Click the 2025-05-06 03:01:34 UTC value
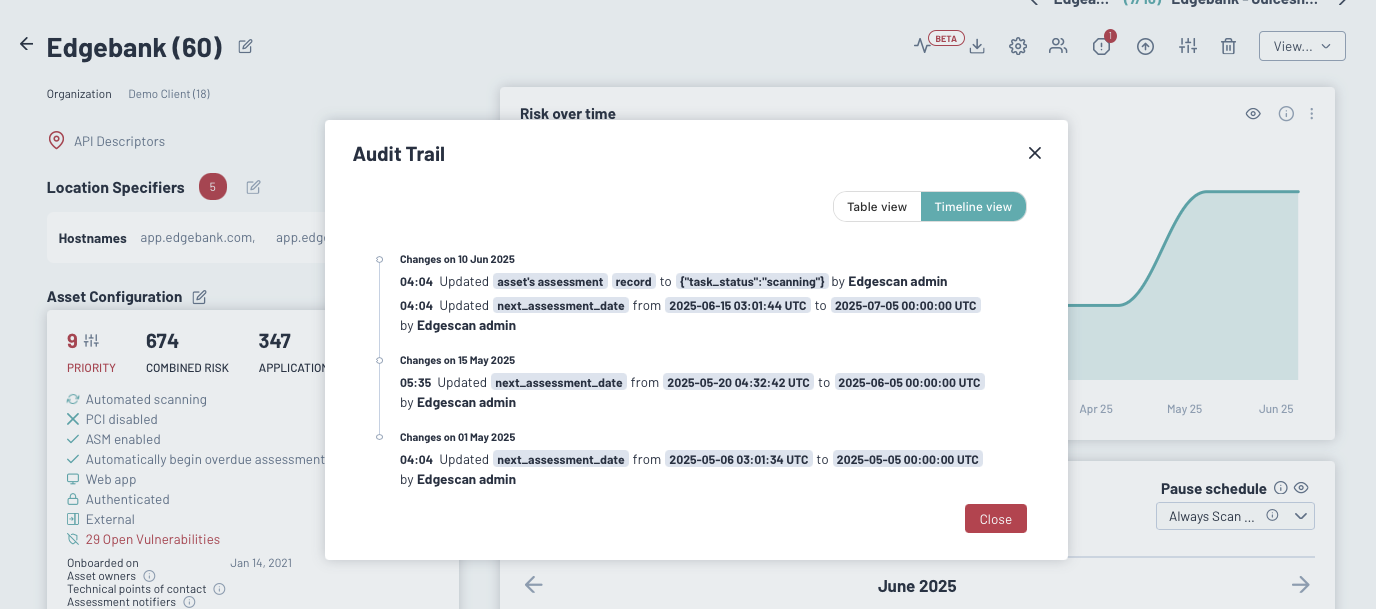The width and height of the screenshot is (1376, 609). tap(739, 460)
